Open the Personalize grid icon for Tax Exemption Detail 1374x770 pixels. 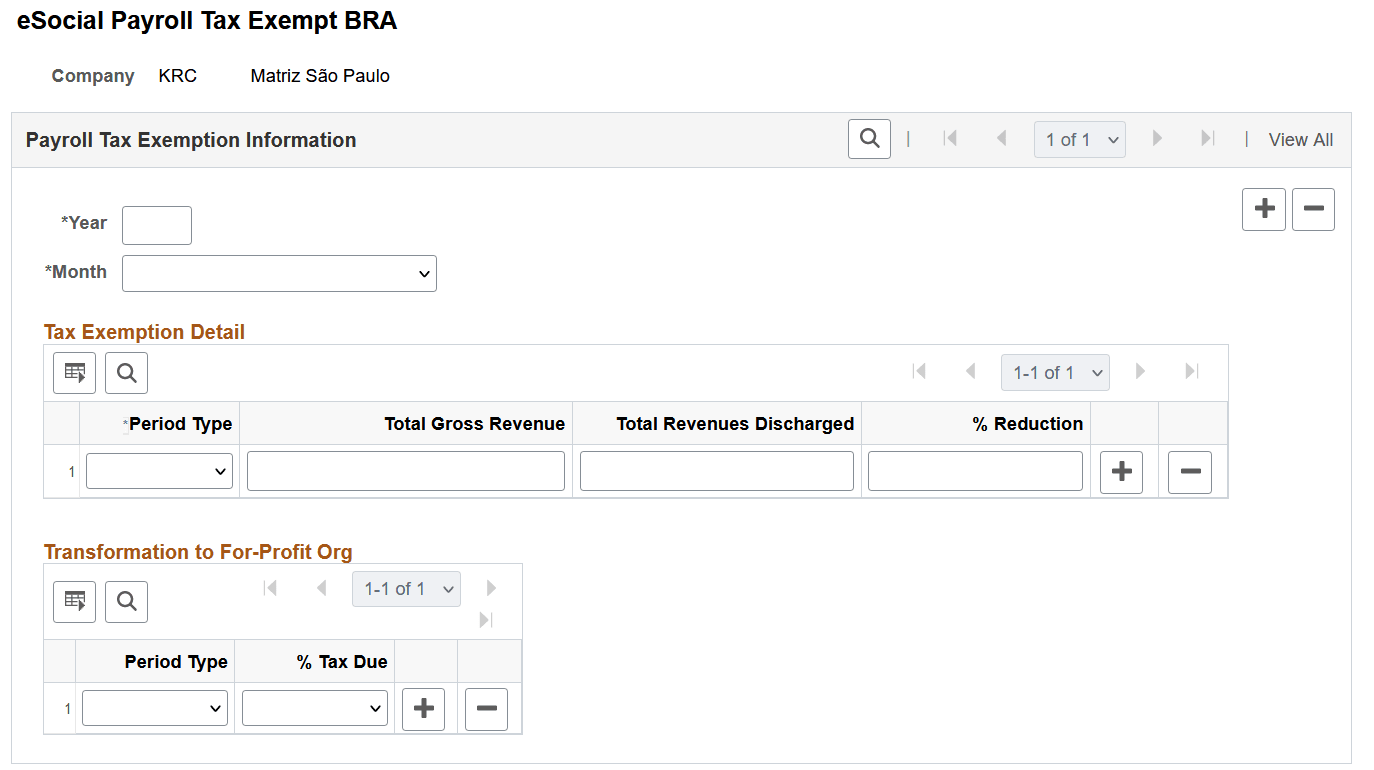[x=74, y=372]
